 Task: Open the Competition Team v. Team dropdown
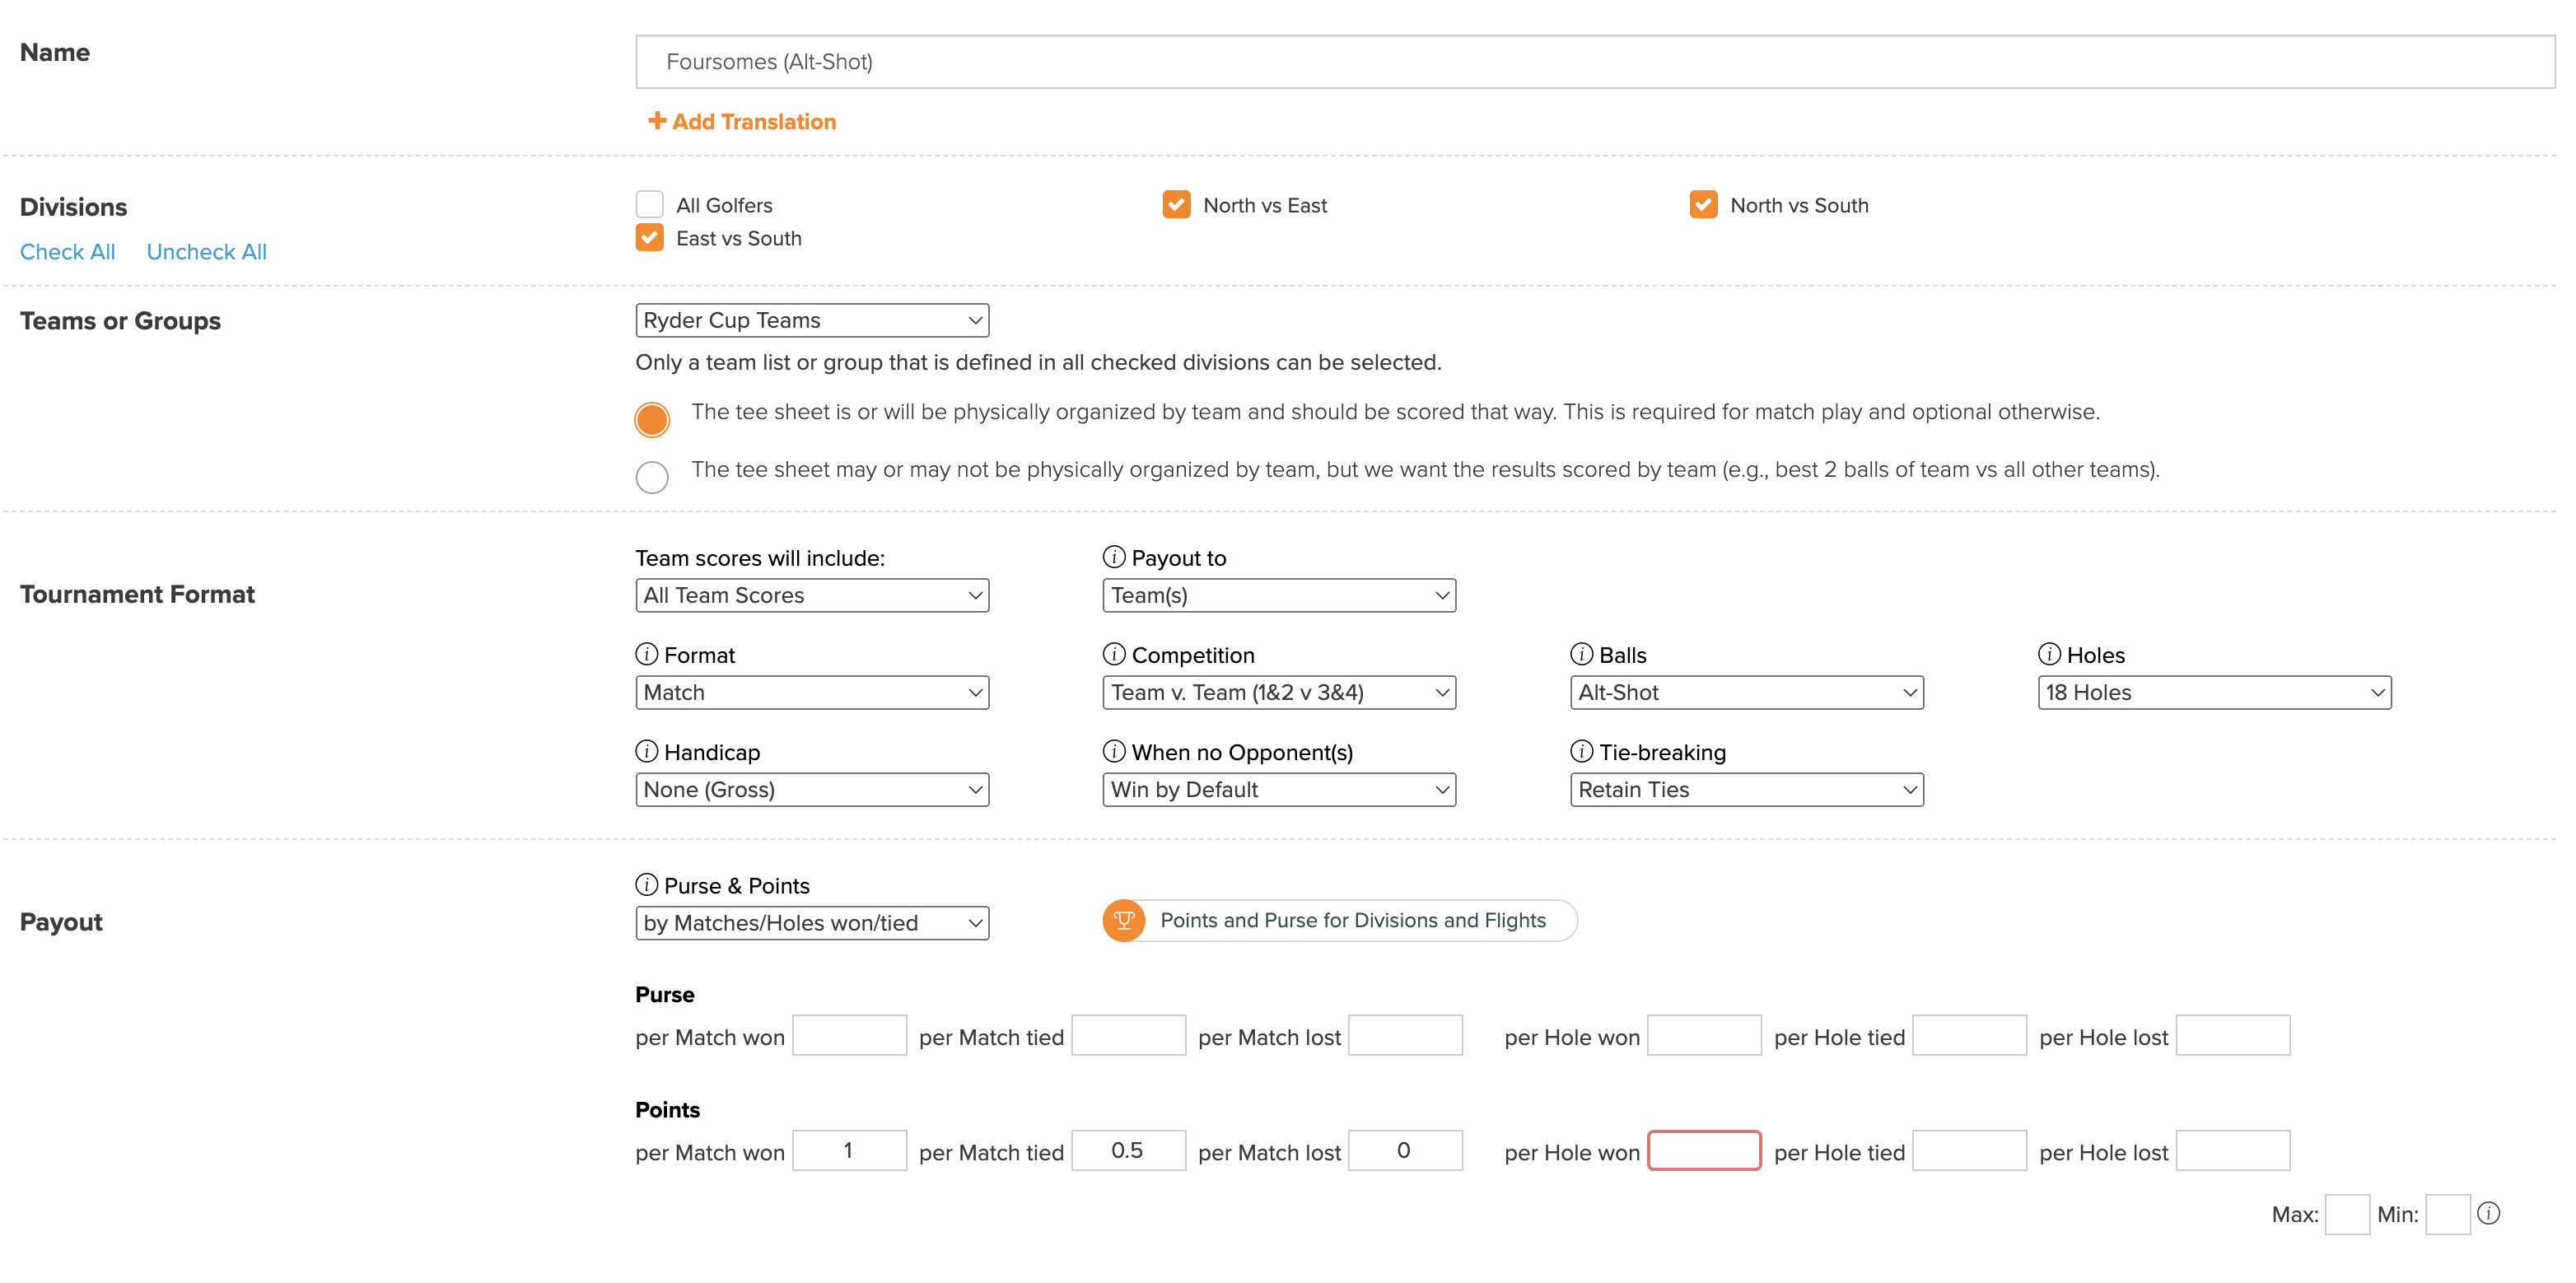[x=1279, y=692]
